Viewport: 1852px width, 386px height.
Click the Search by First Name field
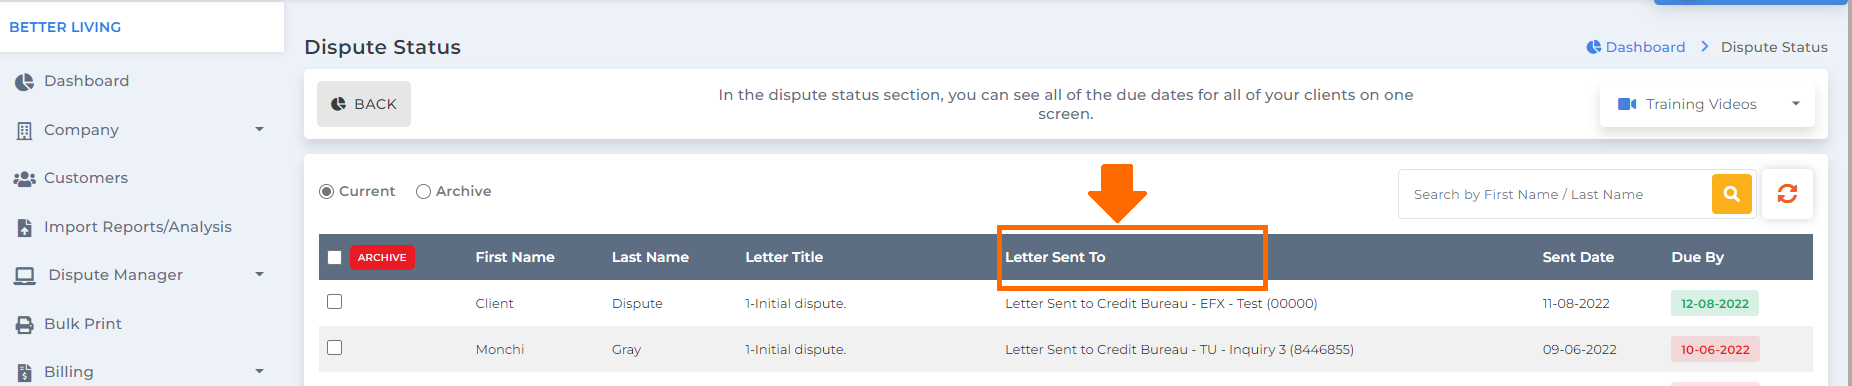pyautogui.click(x=1555, y=194)
